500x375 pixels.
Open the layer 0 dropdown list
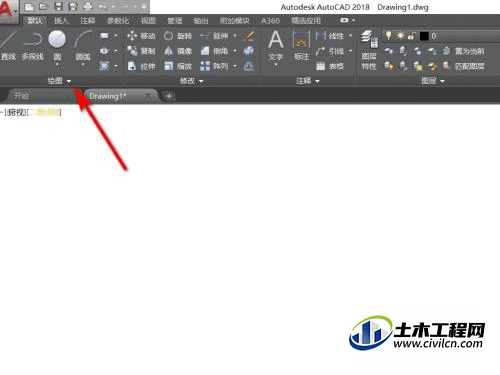[x=442, y=36]
